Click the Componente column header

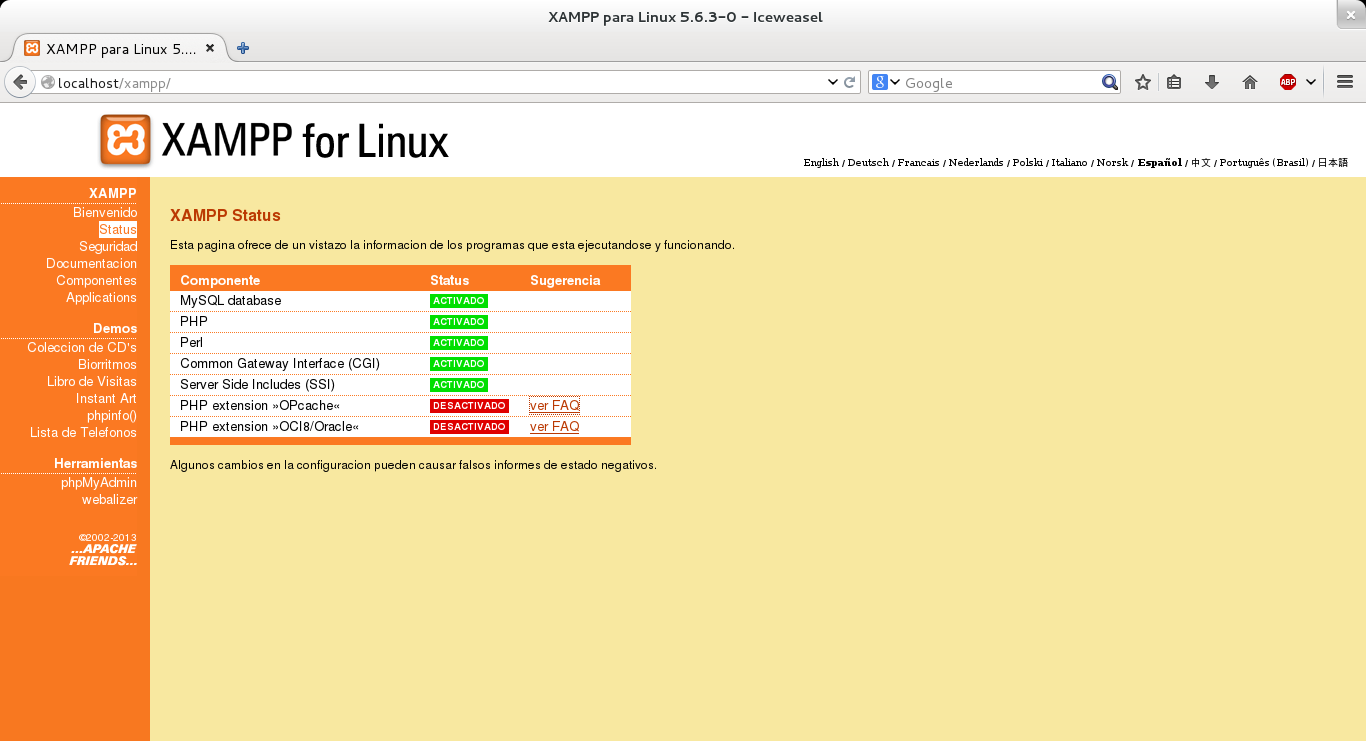pyautogui.click(x=220, y=281)
